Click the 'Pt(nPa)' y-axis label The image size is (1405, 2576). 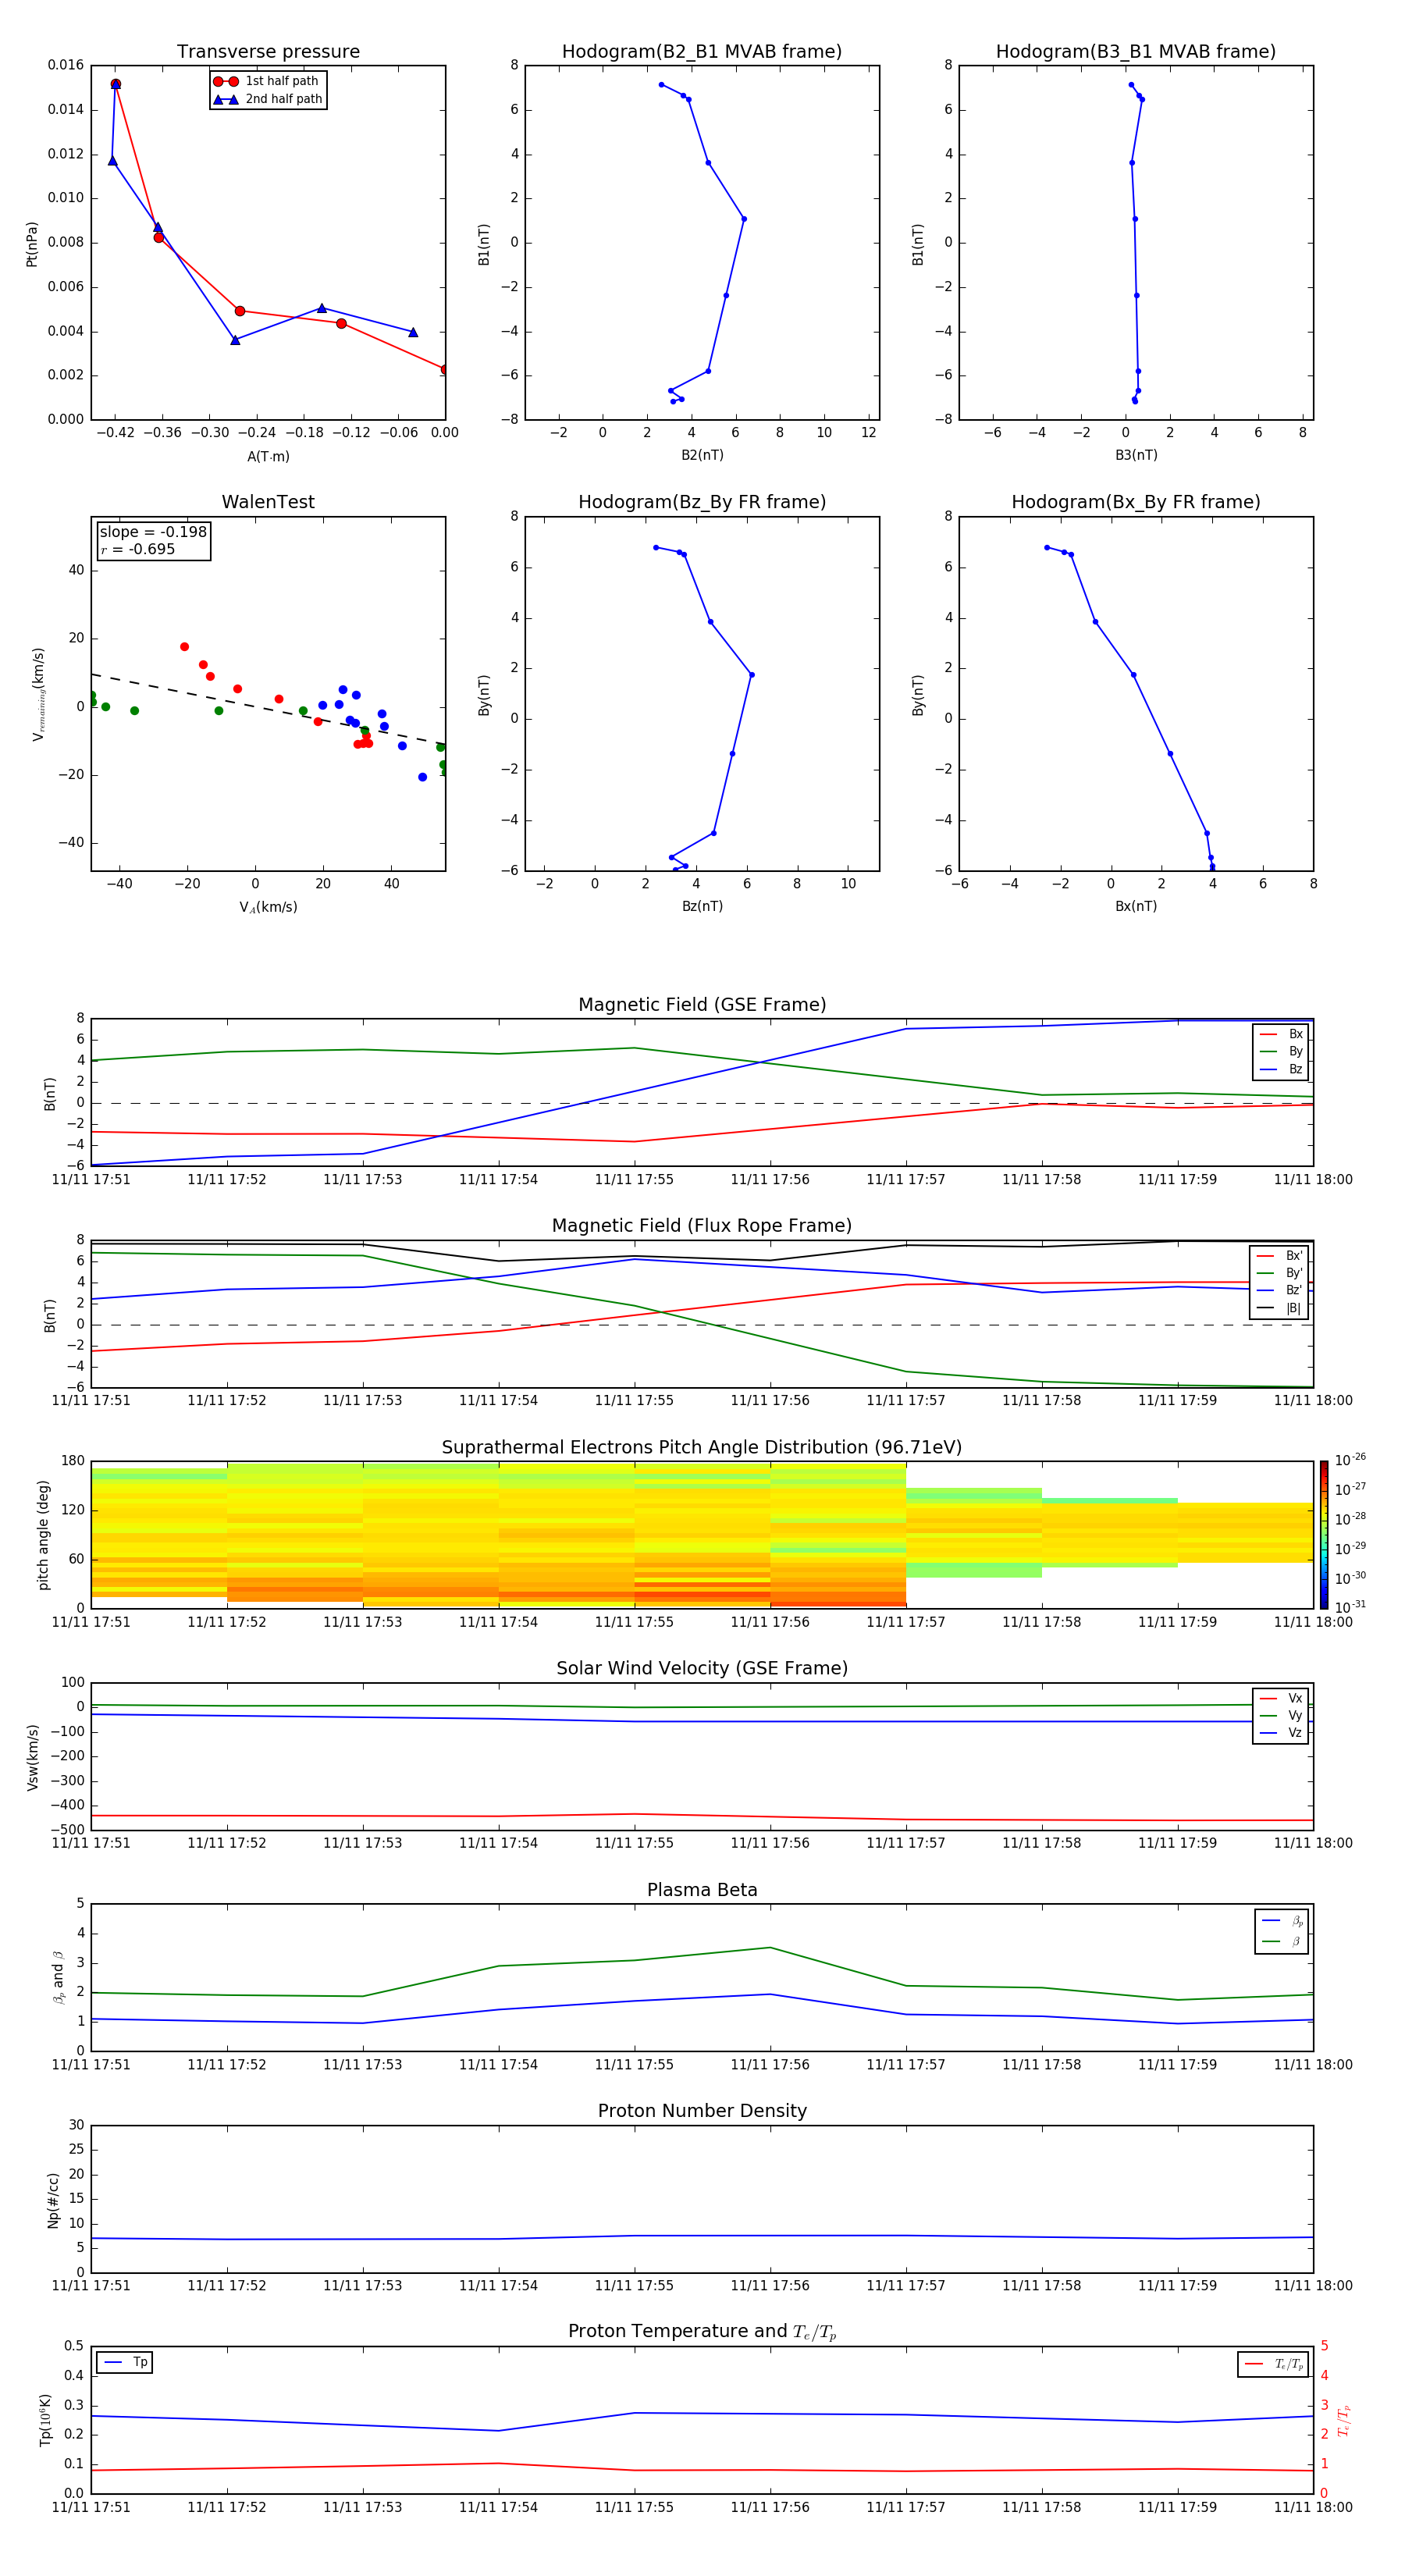[x=32, y=244]
